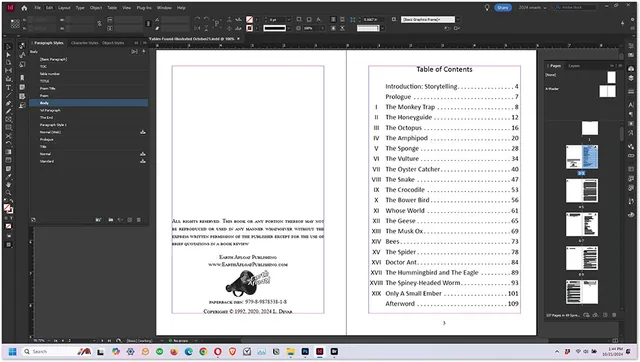Toggle constrain proportions chain icon

(x=99, y=24)
